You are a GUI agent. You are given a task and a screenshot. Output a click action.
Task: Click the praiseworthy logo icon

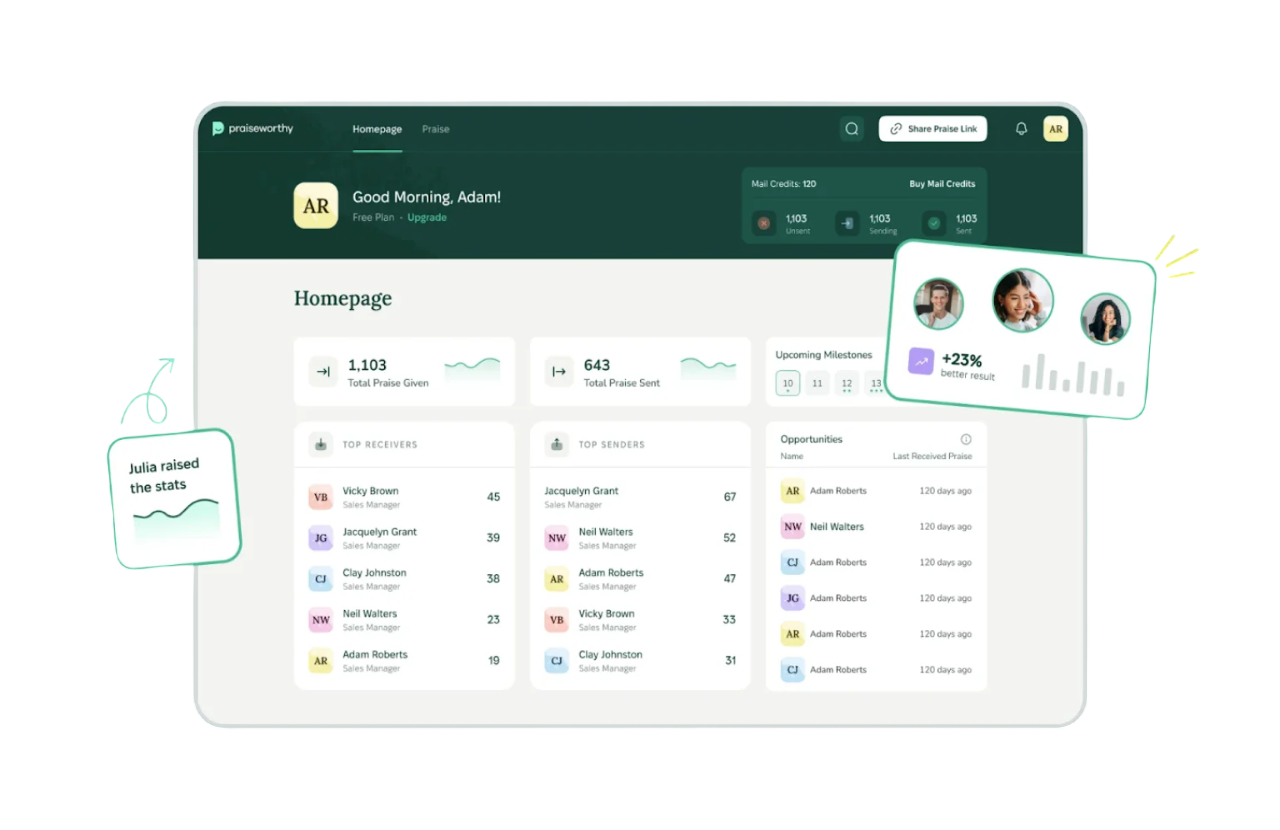(x=218, y=128)
